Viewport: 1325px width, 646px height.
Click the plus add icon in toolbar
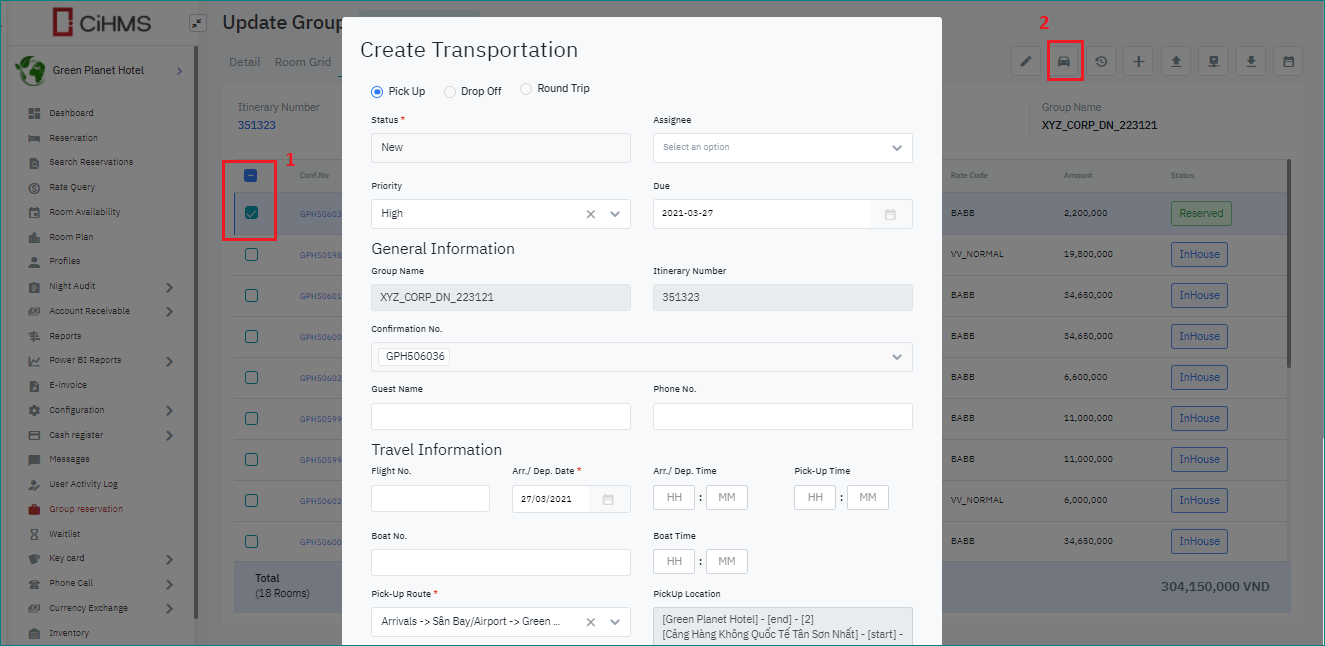tap(1138, 62)
